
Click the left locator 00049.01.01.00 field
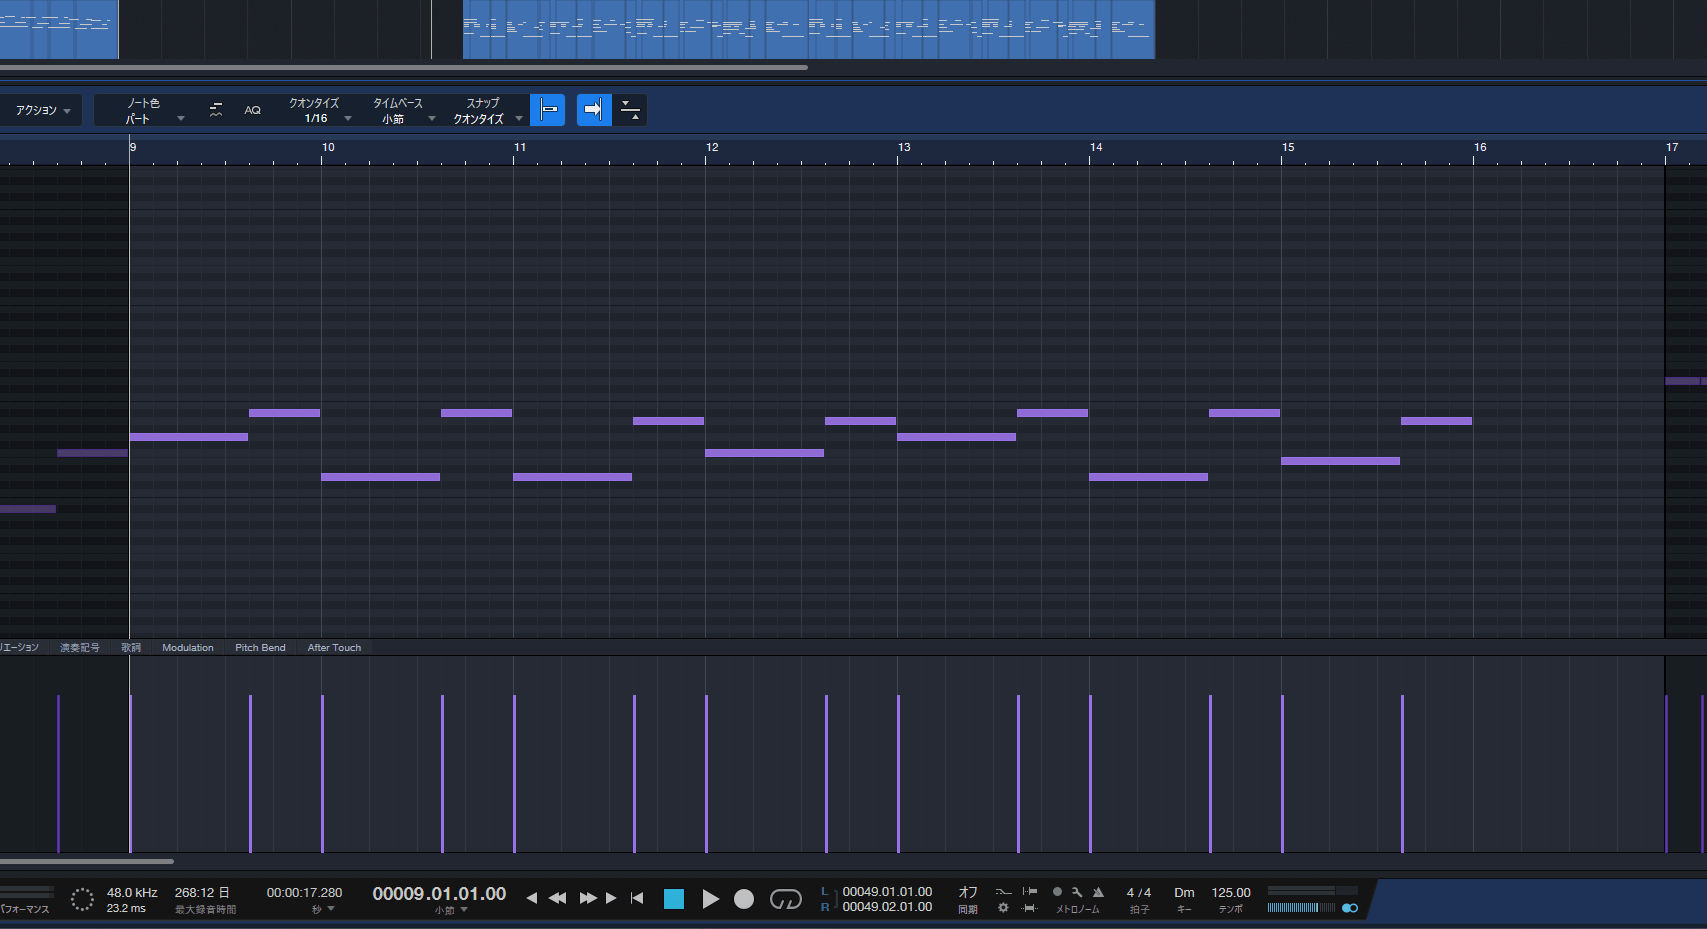(x=887, y=892)
